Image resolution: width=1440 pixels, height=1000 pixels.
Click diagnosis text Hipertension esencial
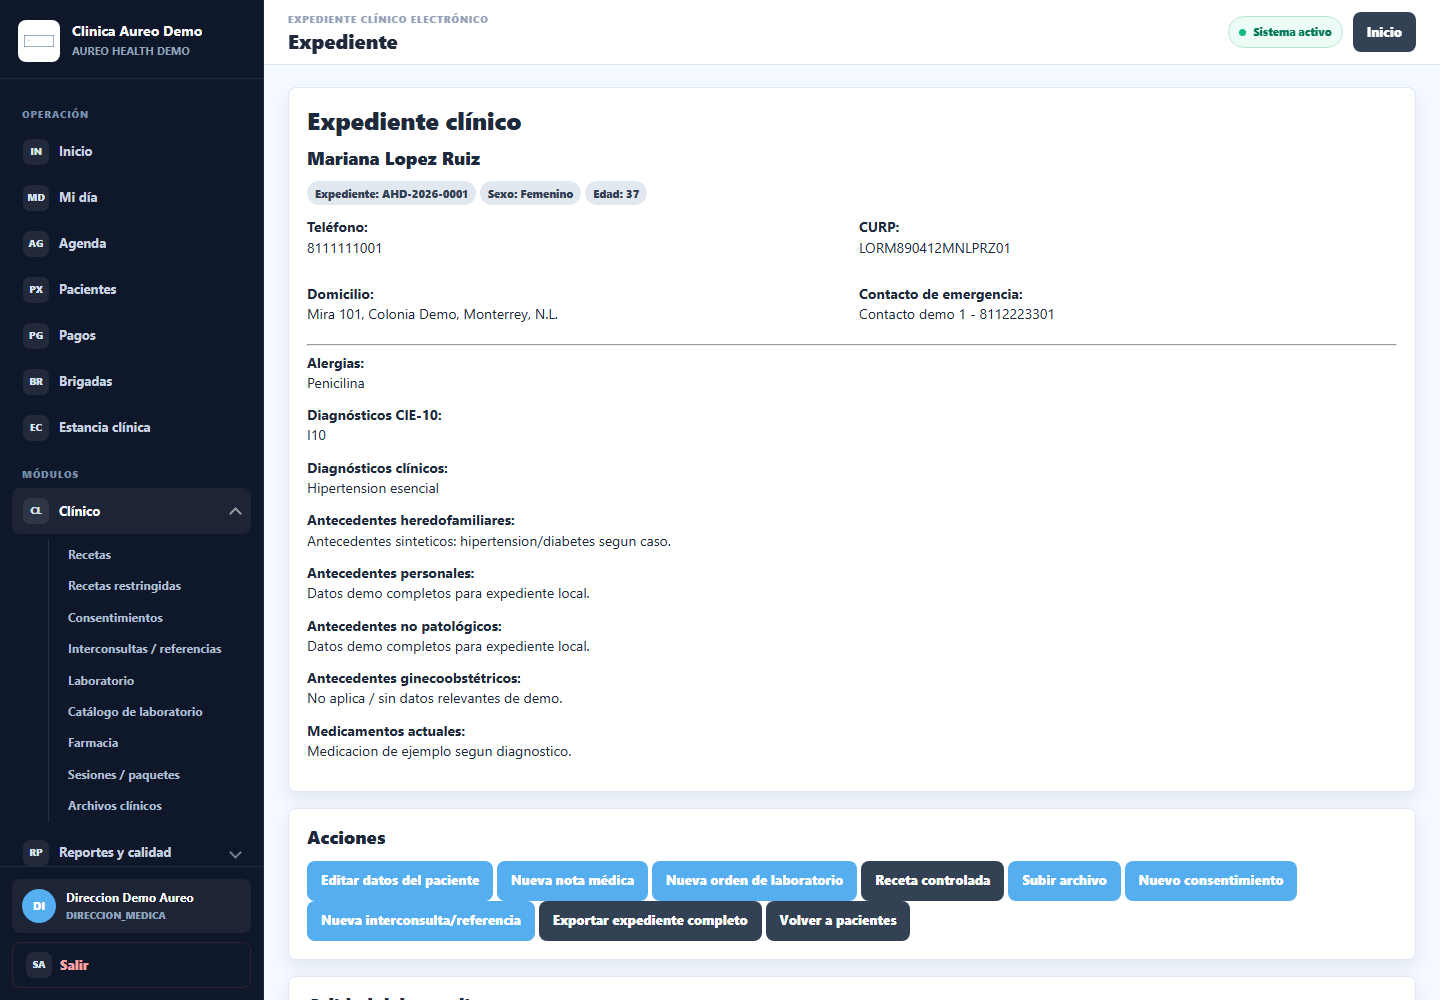(x=373, y=488)
